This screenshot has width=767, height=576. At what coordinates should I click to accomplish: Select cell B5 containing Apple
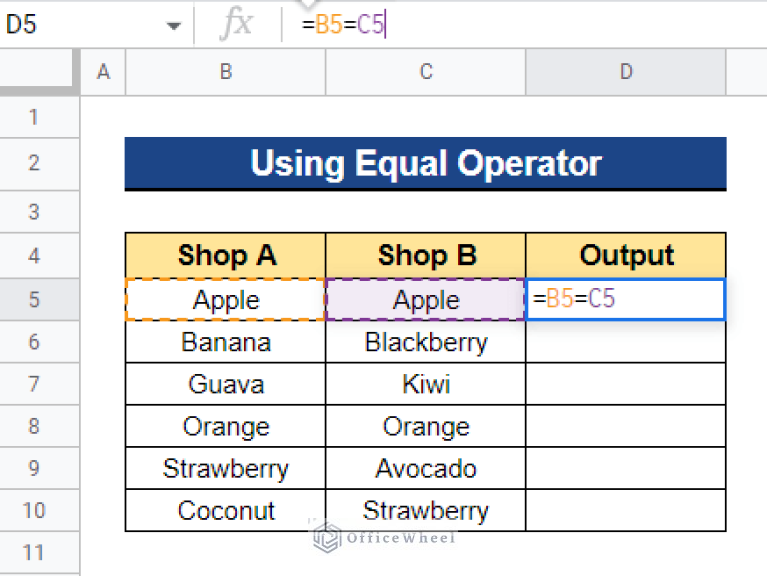pyautogui.click(x=226, y=300)
